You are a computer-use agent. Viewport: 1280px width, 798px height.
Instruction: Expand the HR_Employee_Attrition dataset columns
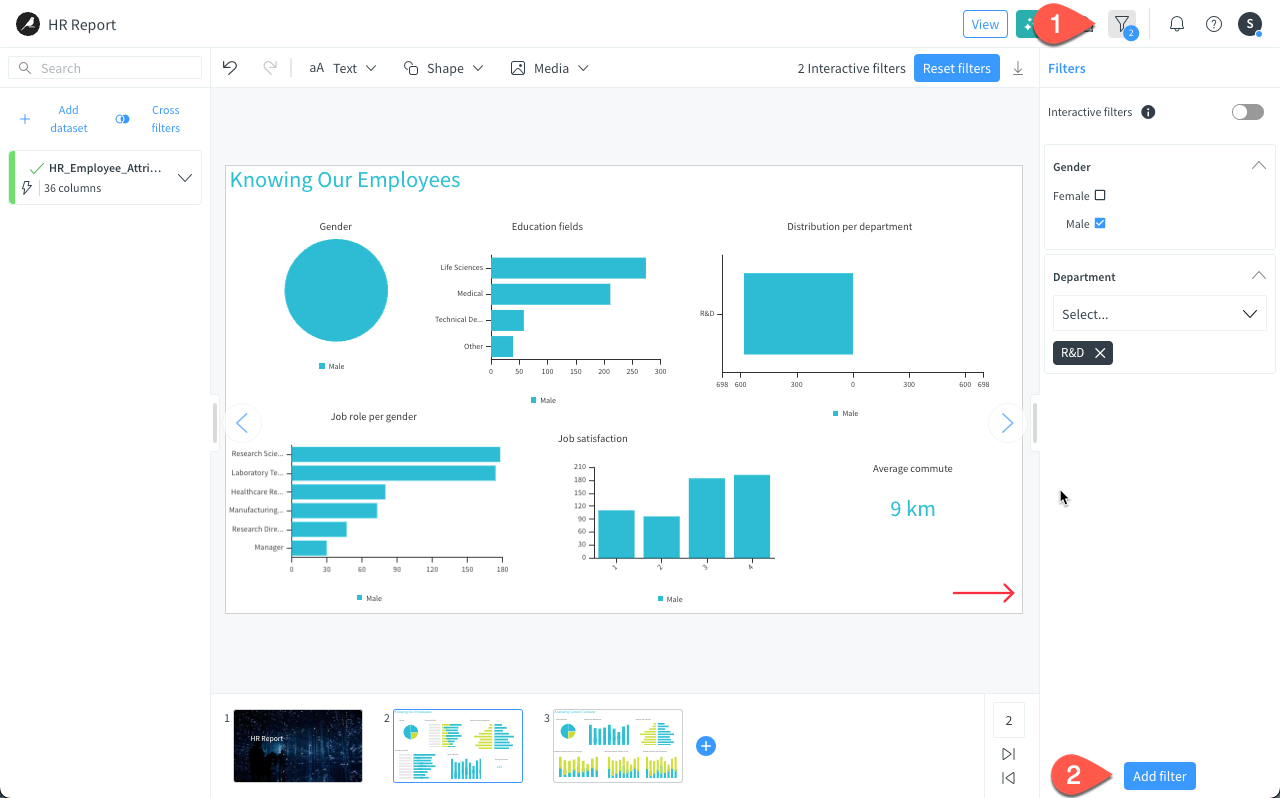click(185, 178)
